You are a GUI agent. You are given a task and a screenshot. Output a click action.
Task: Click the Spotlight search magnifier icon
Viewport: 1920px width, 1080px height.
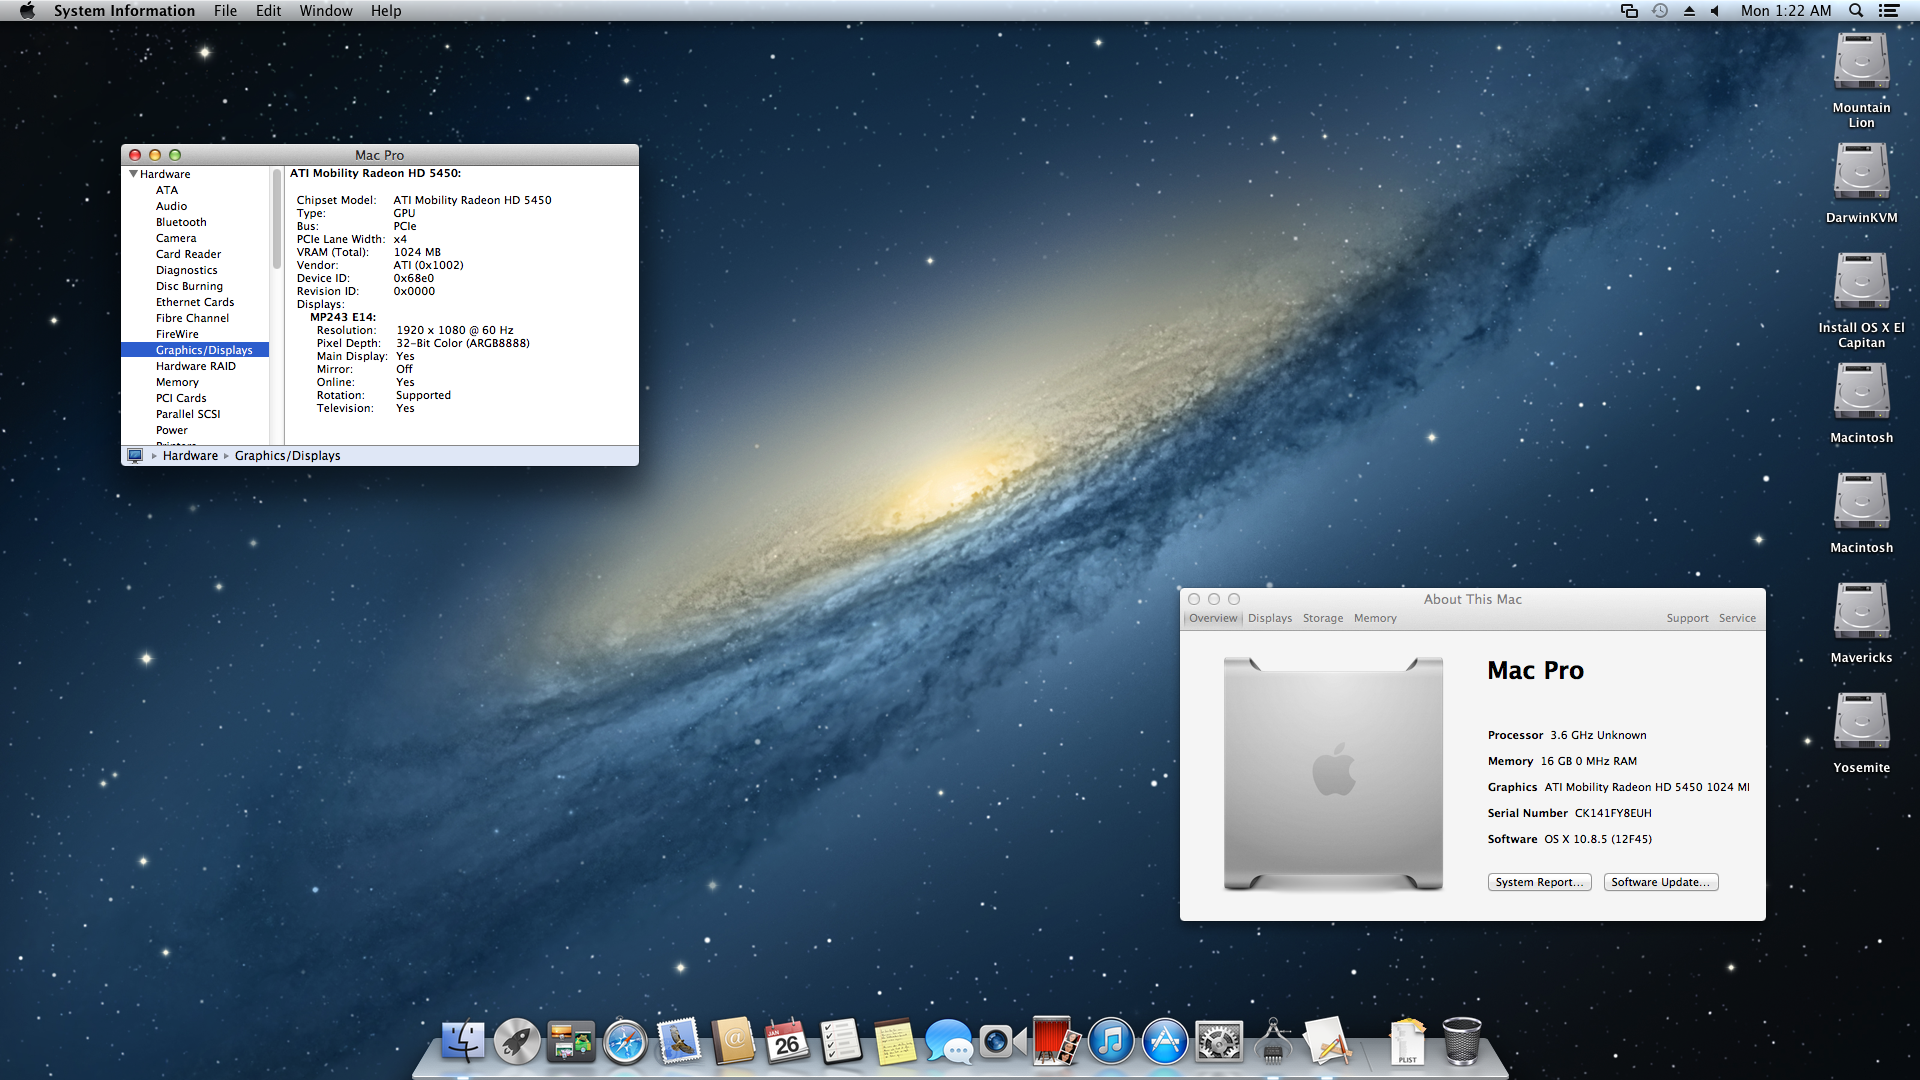pyautogui.click(x=1856, y=11)
